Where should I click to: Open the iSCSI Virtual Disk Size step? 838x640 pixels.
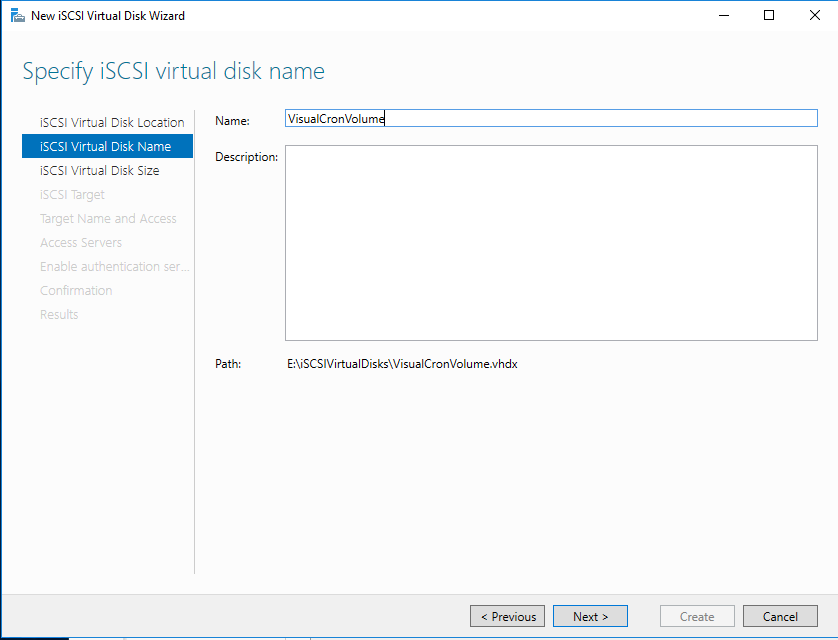pyautogui.click(x=99, y=170)
